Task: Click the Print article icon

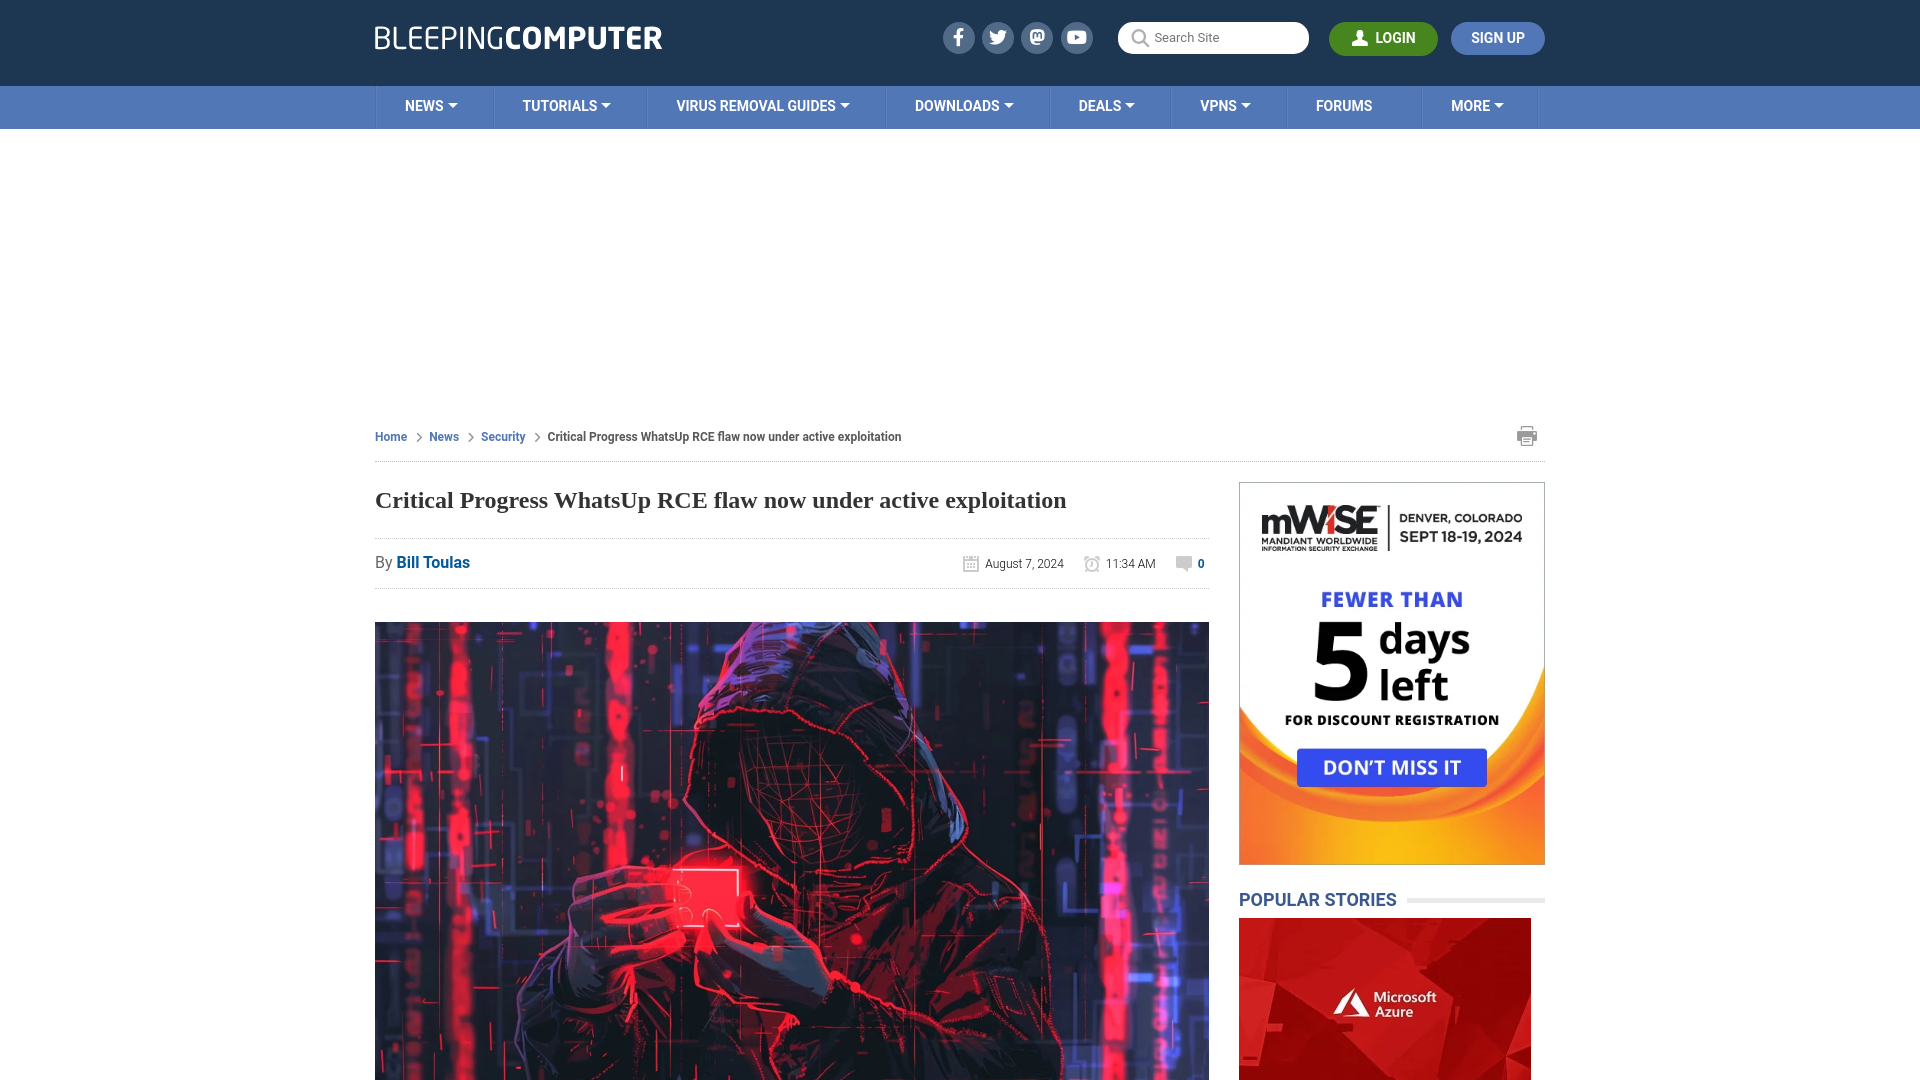Action: coord(1526,435)
